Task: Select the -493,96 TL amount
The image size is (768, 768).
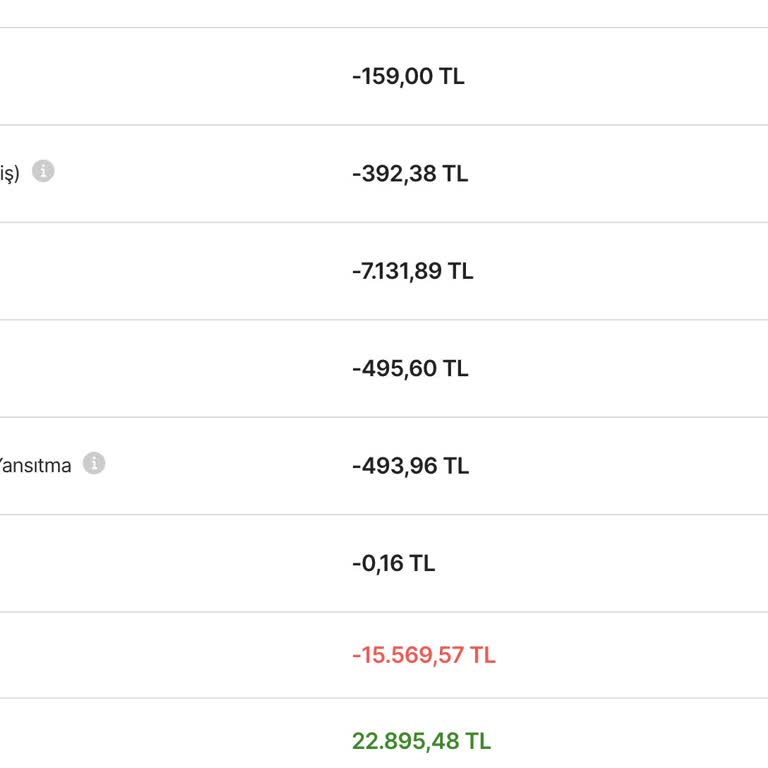Action: [410, 466]
